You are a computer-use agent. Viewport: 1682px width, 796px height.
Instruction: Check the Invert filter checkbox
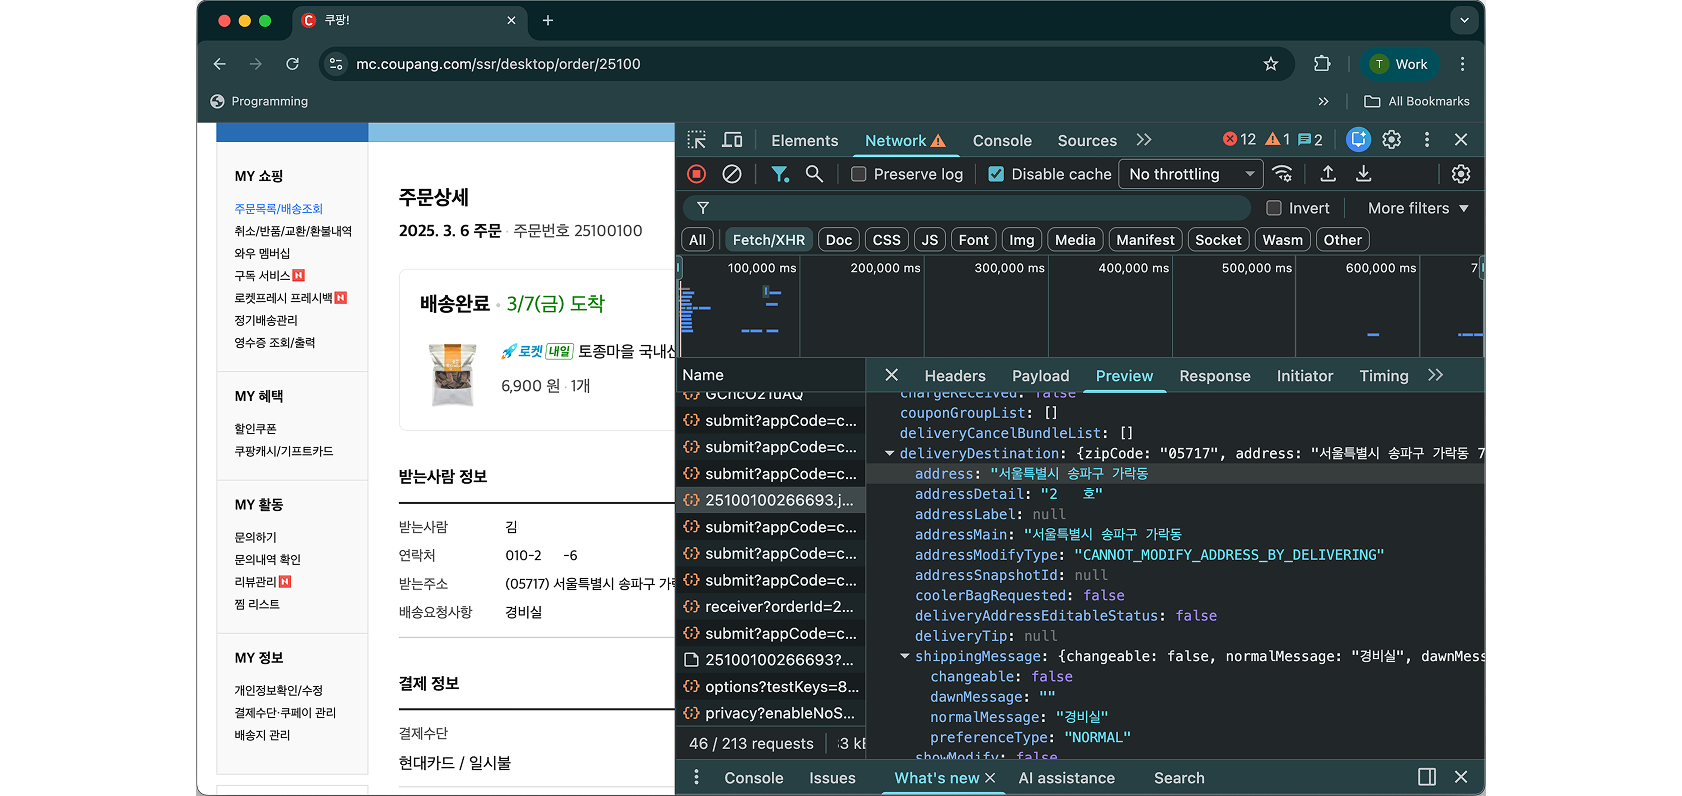(1274, 208)
